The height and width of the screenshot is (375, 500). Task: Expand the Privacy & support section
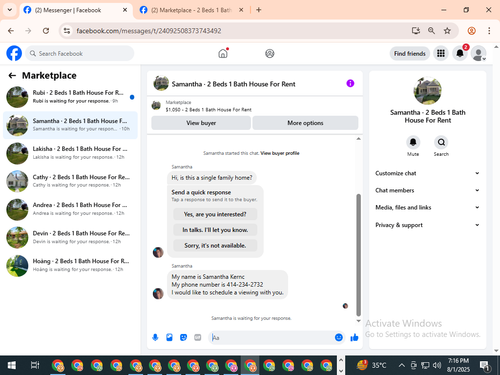pos(427,225)
